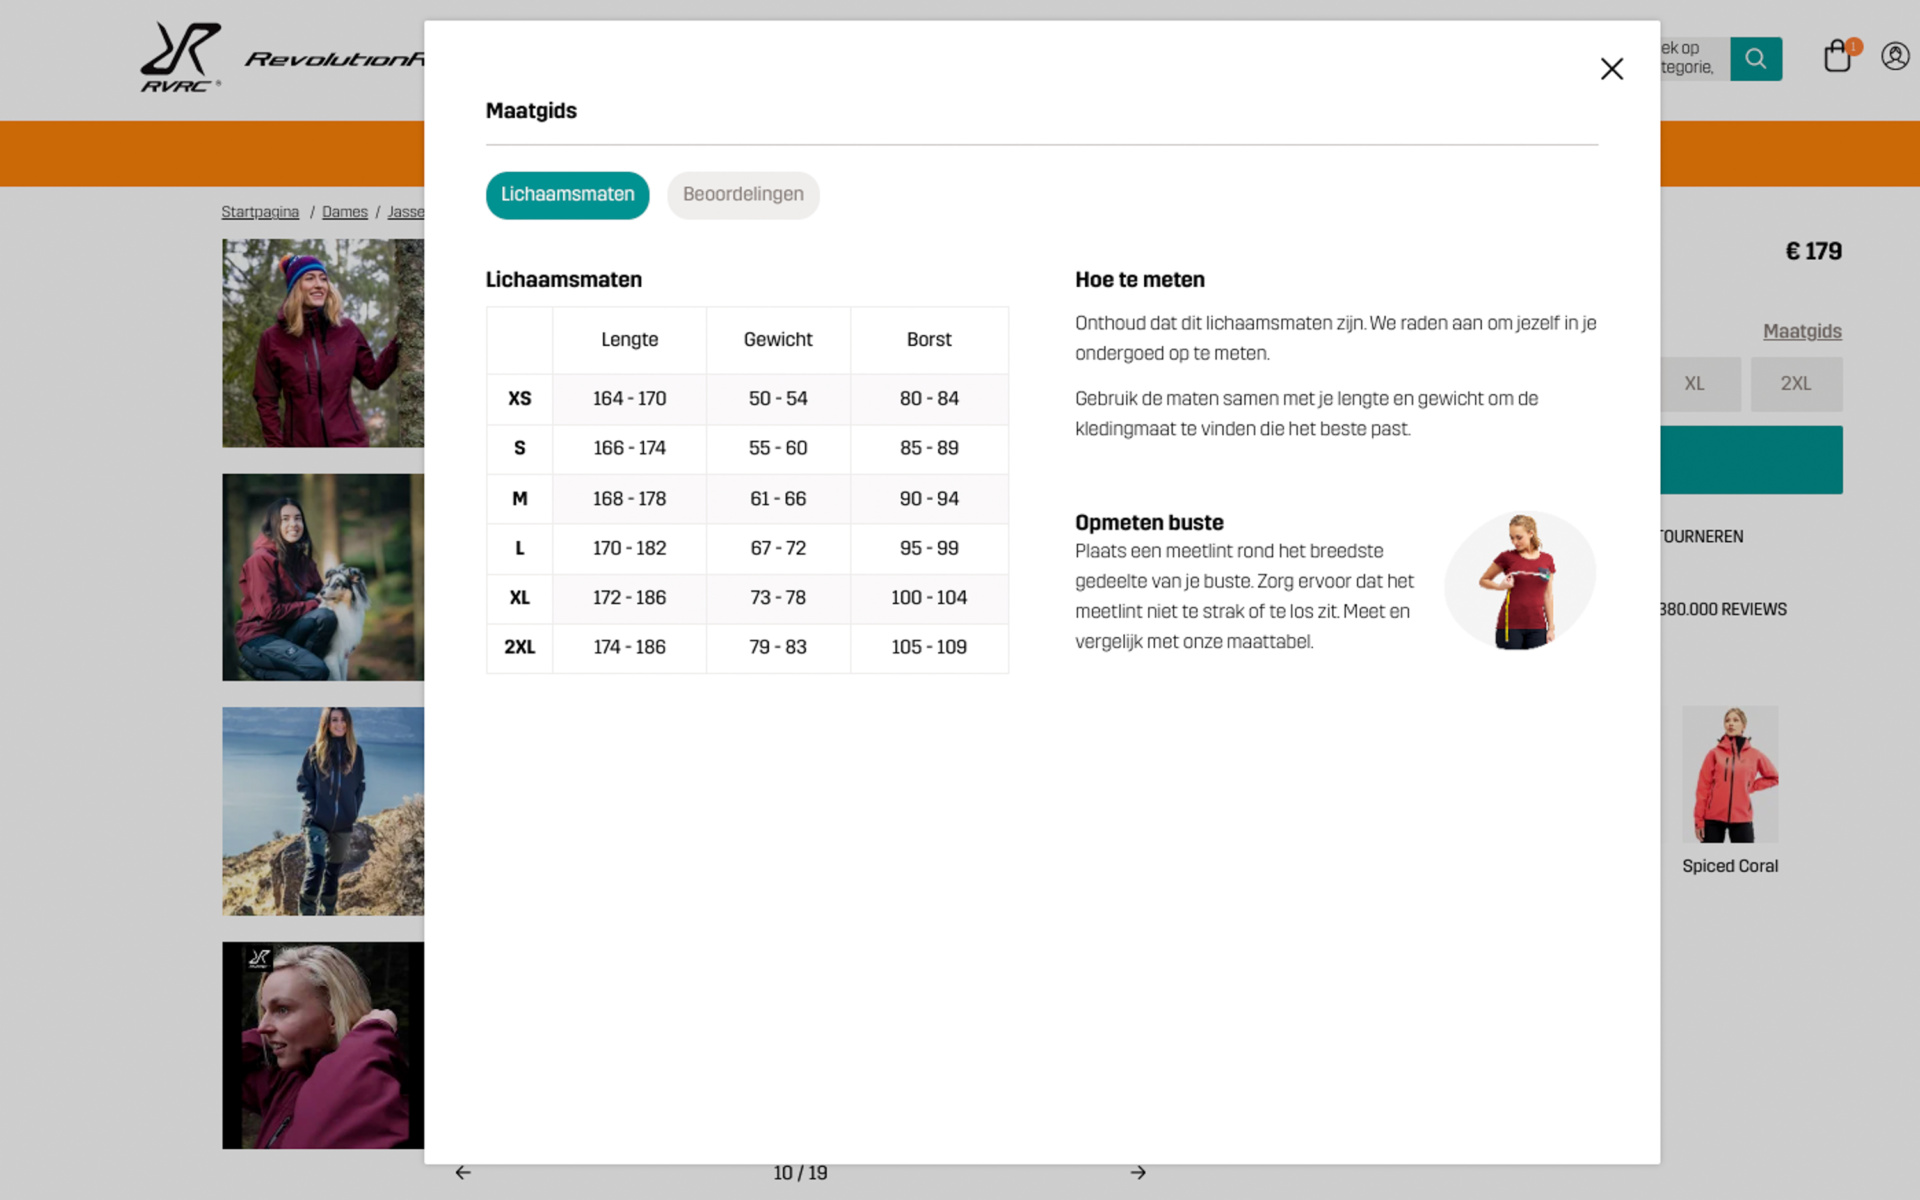Click the cell '73 - 78'
The width and height of the screenshot is (1920, 1200).
click(x=778, y=598)
